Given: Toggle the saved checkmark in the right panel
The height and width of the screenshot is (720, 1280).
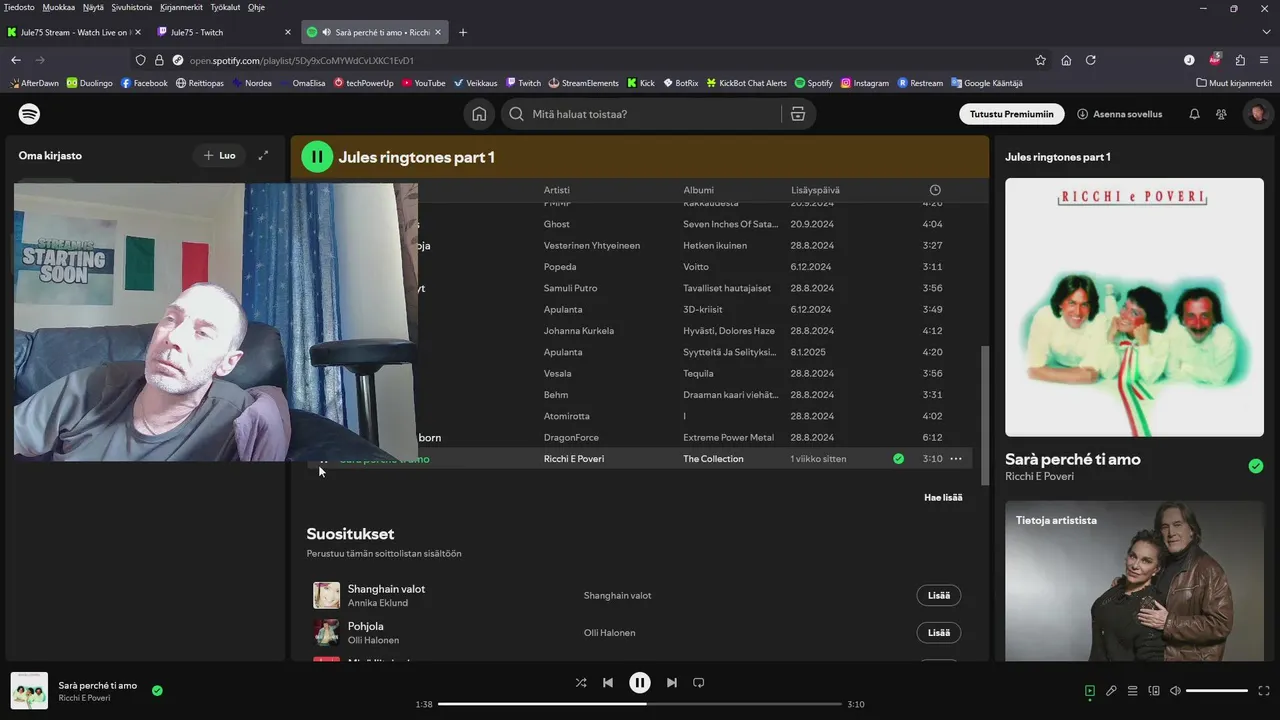Looking at the screenshot, I should click(x=1255, y=466).
